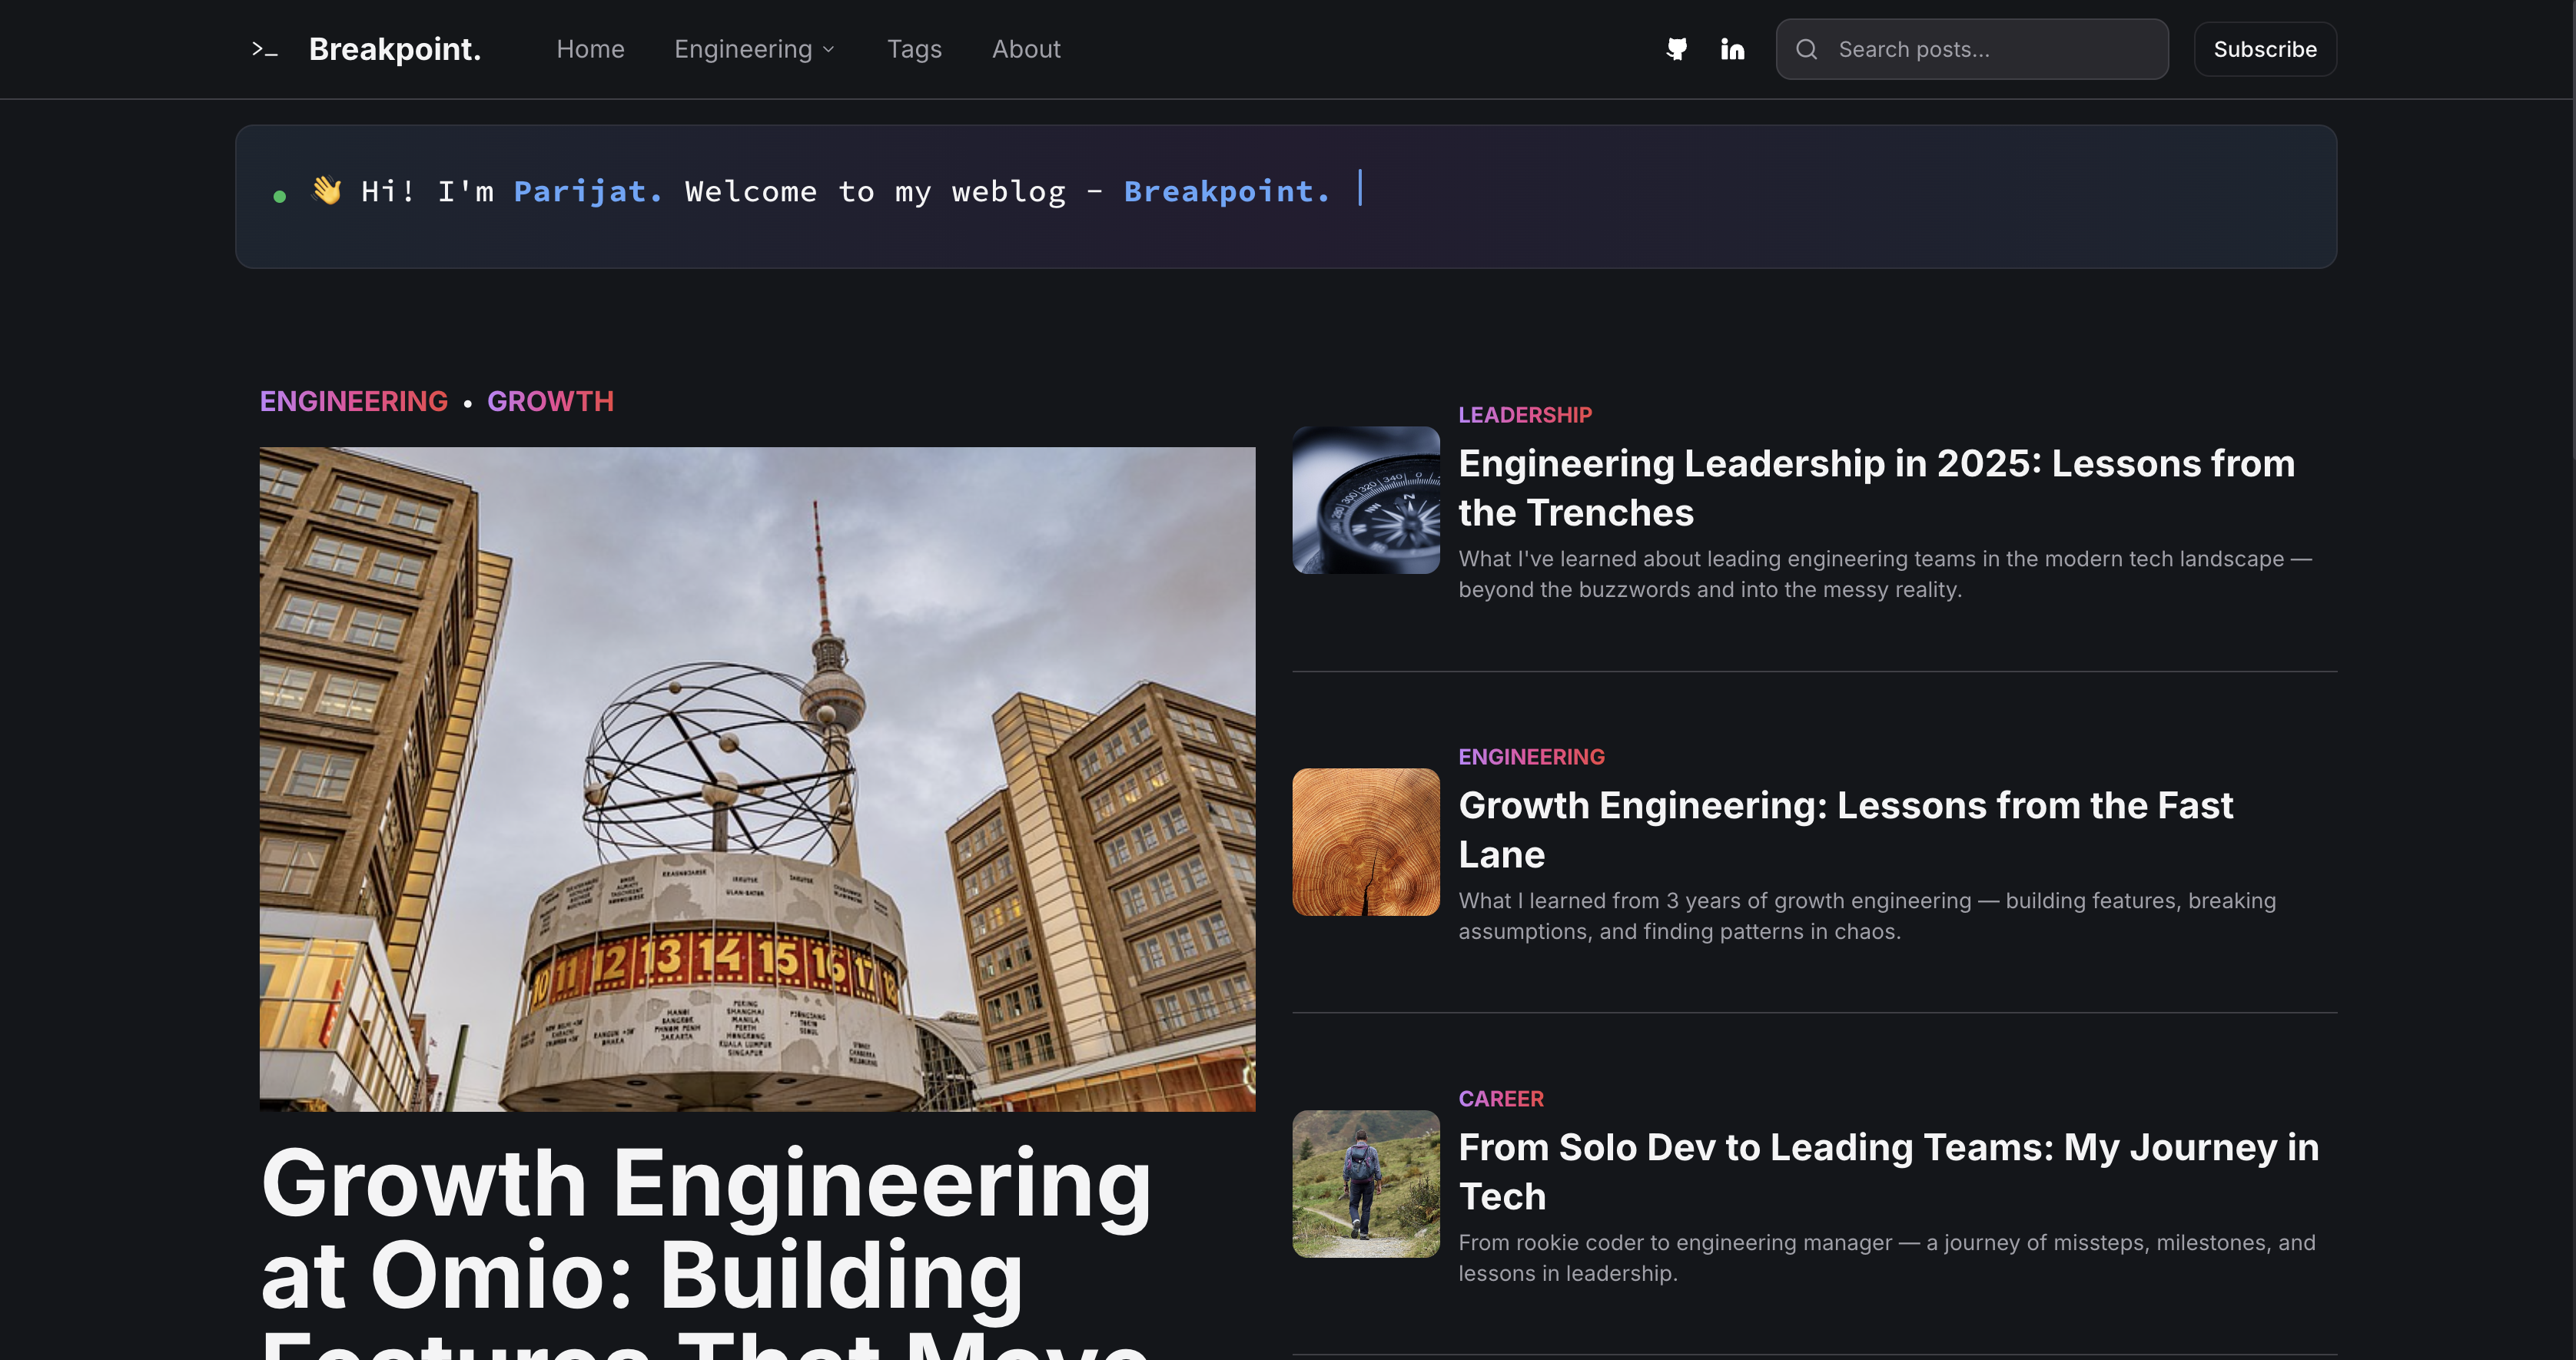Open From Solo Dev to Leading Teams post
Viewport: 2576px width, 1360px height.
click(1888, 1172)
